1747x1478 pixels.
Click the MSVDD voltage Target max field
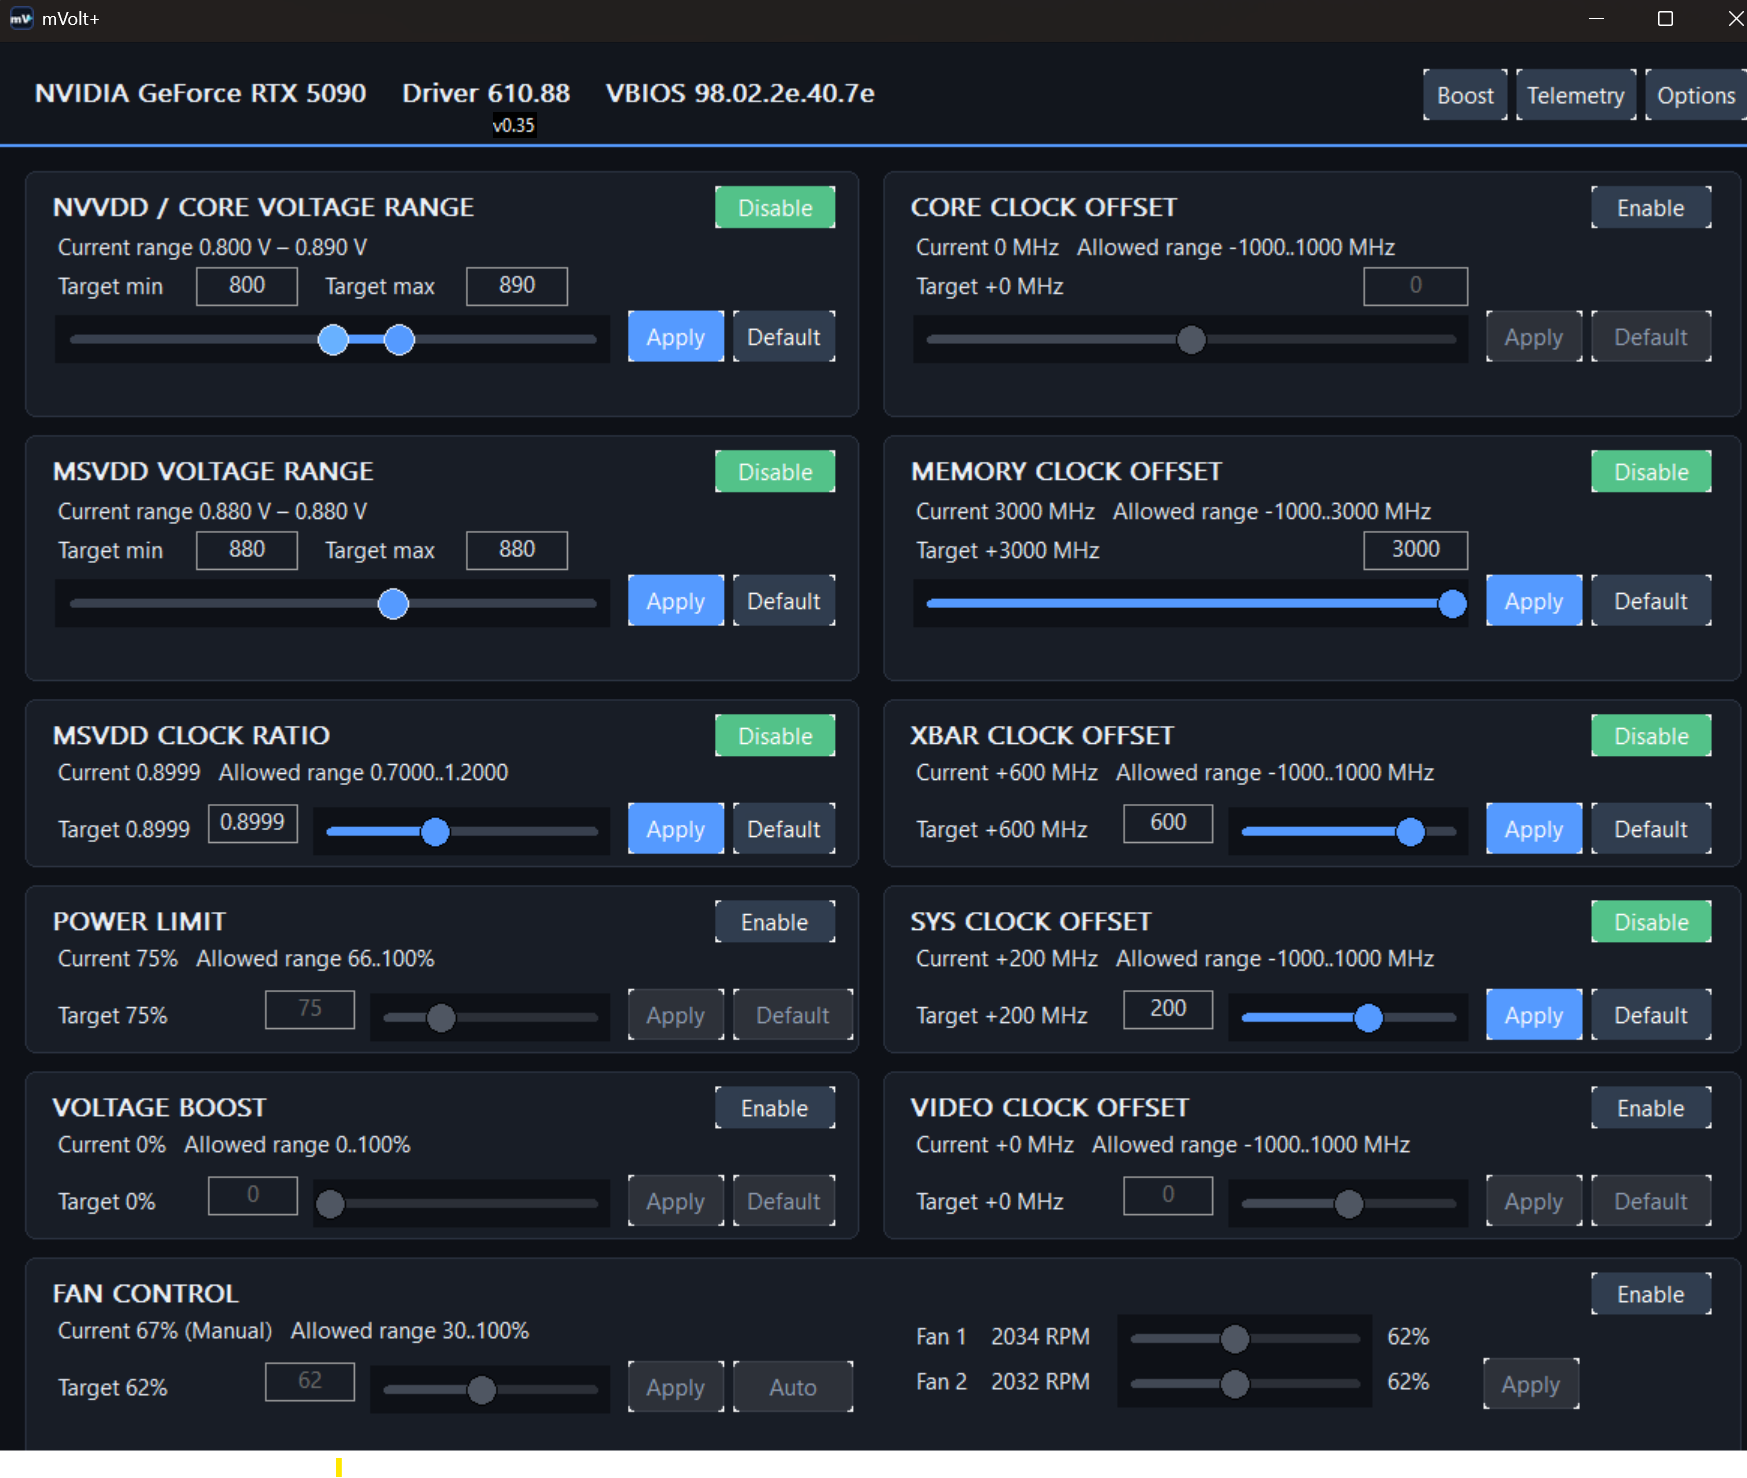point(517,550)
